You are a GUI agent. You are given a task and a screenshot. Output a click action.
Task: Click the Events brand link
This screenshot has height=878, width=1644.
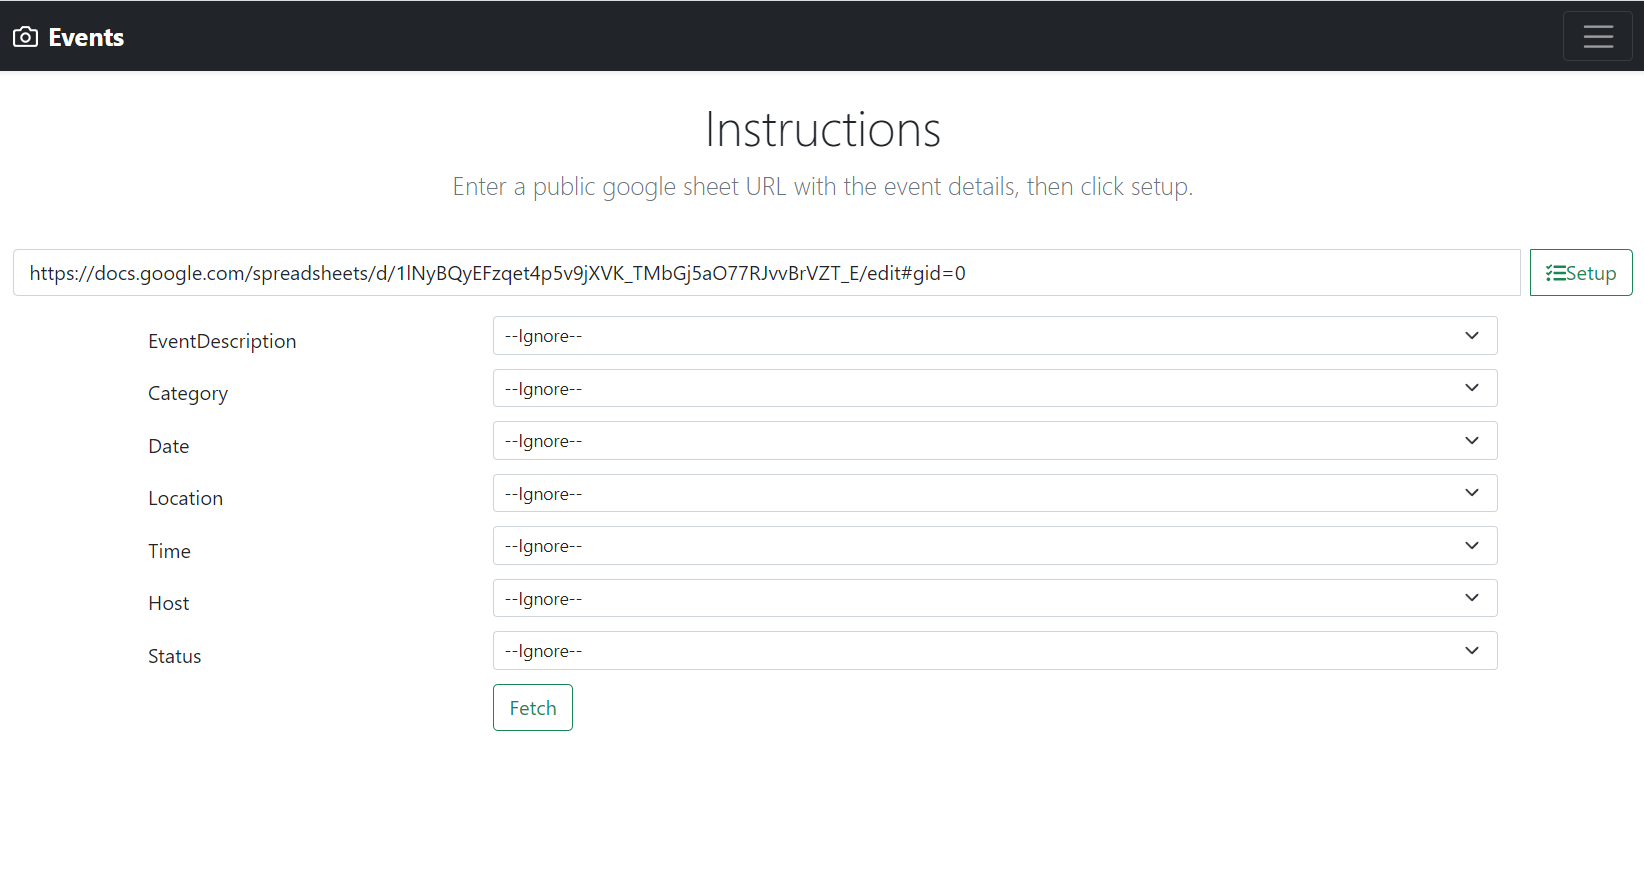tap(86, 37)
